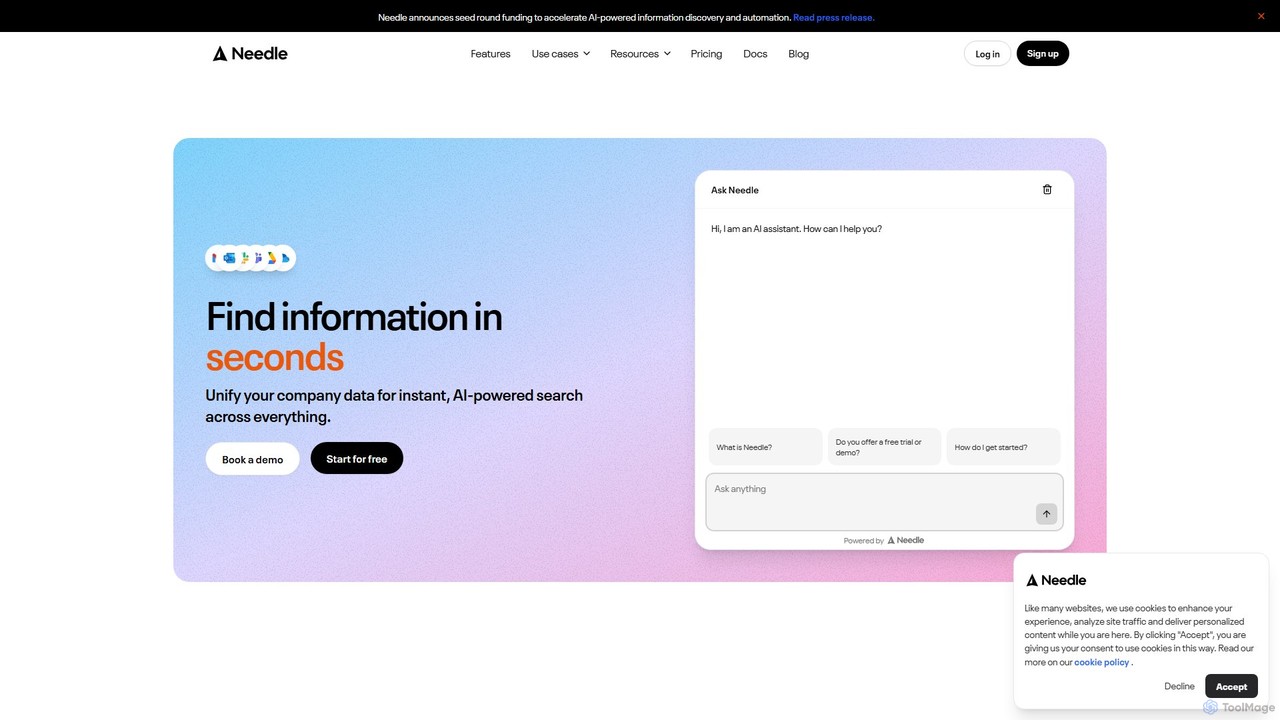Image resolution: width=1280 pixels, height=720 pixels.
Task: Select the 'How do I get started?' suggestion
Action: click(x=1003, y=447)
